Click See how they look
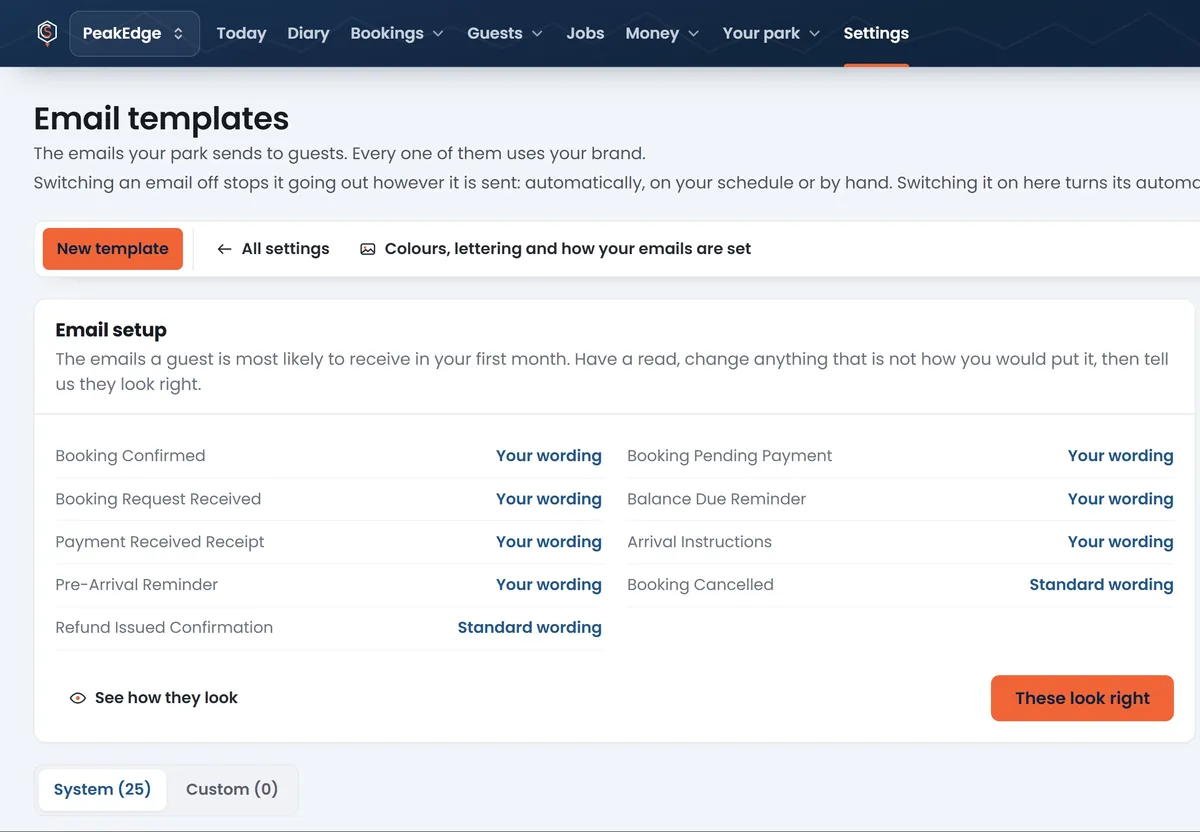This screenshot has width=1200, height=832. [153, 698]
